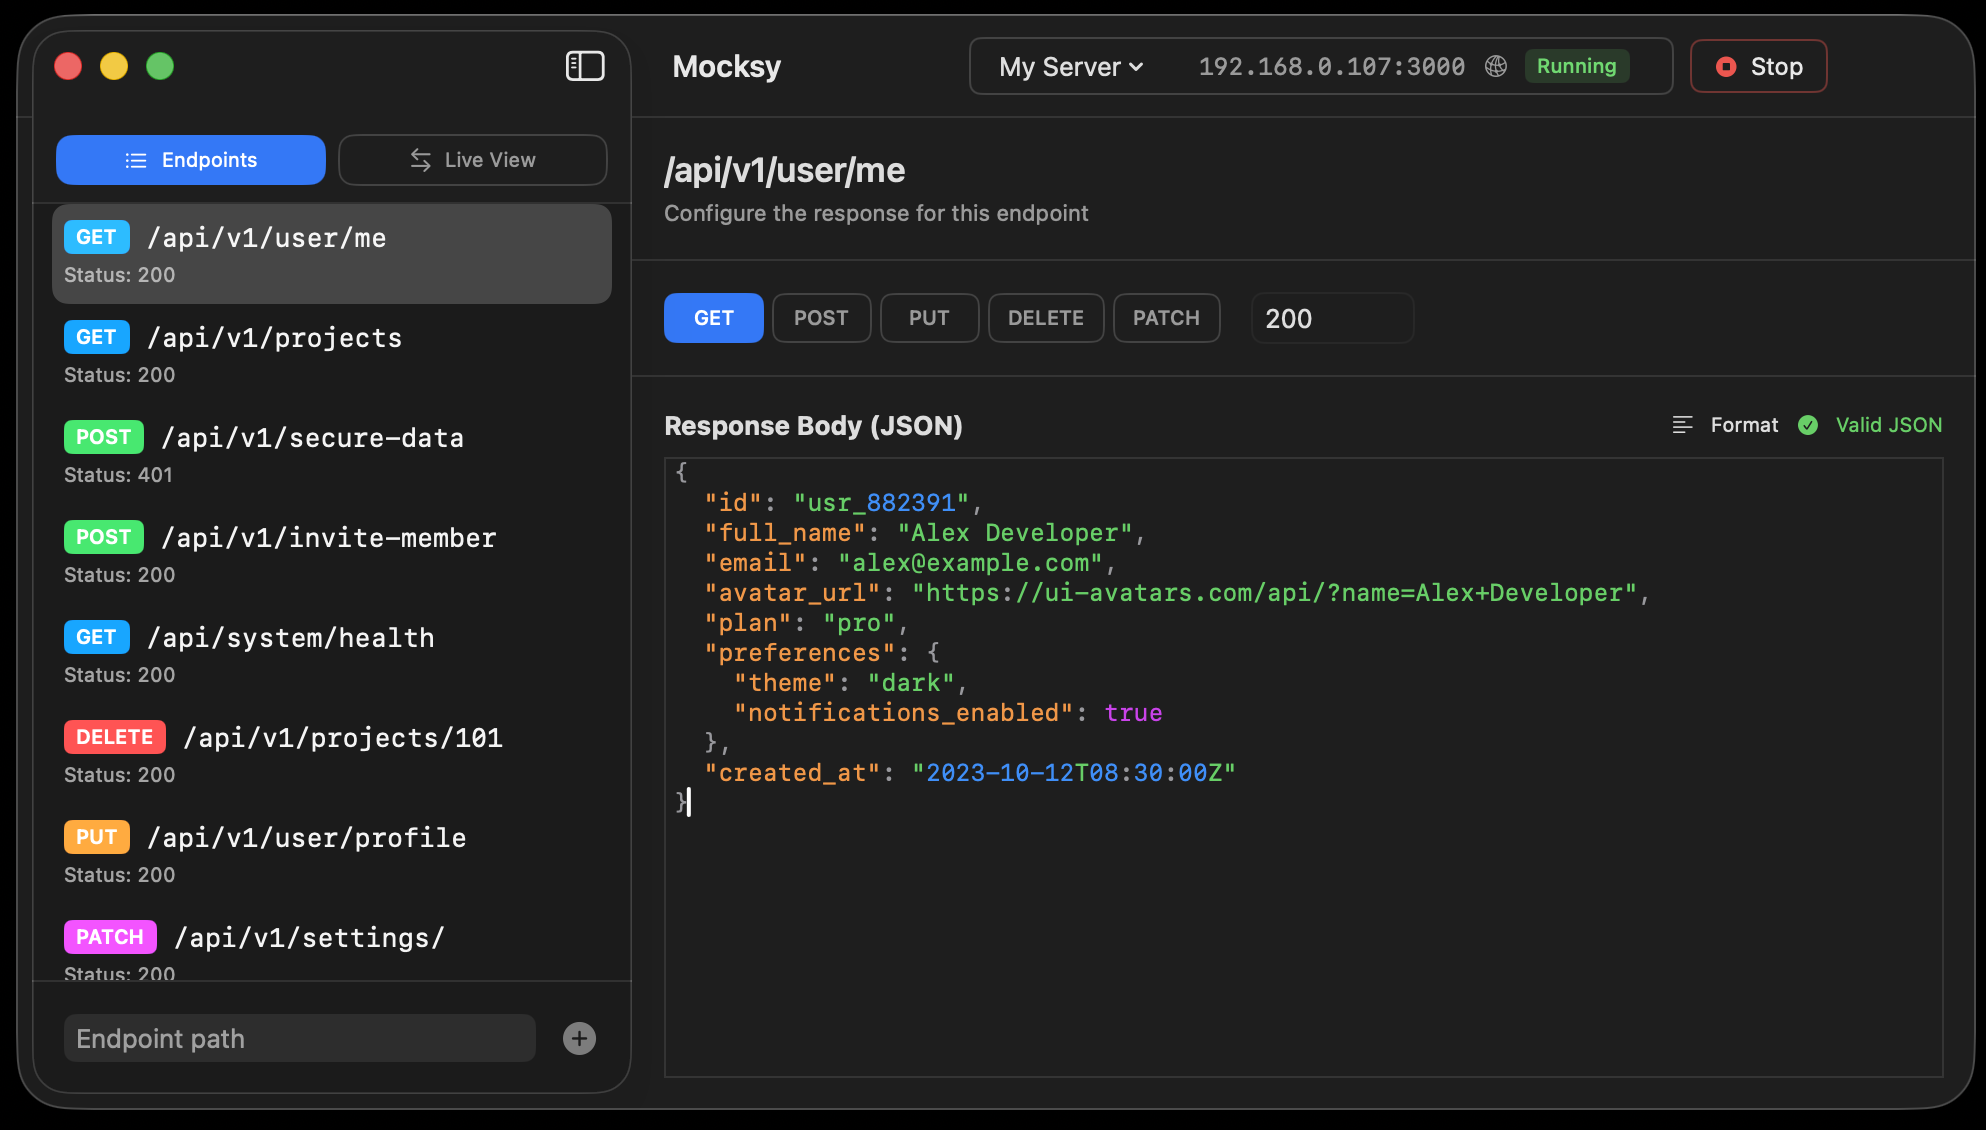Click the green Valid JSON checkmark
Image resolution: width=1986 pixels, height=1130 pixels.
click(x=1808, y=424)
